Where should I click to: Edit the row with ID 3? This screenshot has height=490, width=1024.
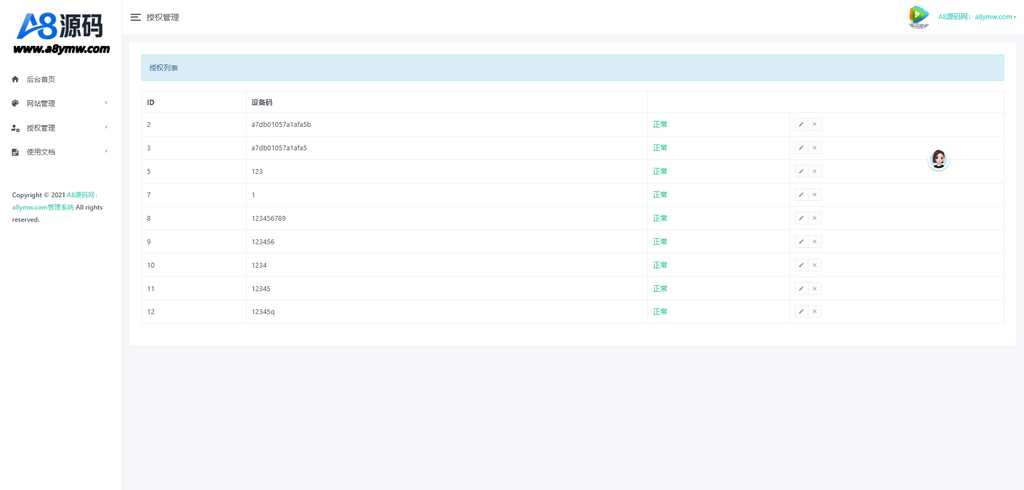click(801, 148)
